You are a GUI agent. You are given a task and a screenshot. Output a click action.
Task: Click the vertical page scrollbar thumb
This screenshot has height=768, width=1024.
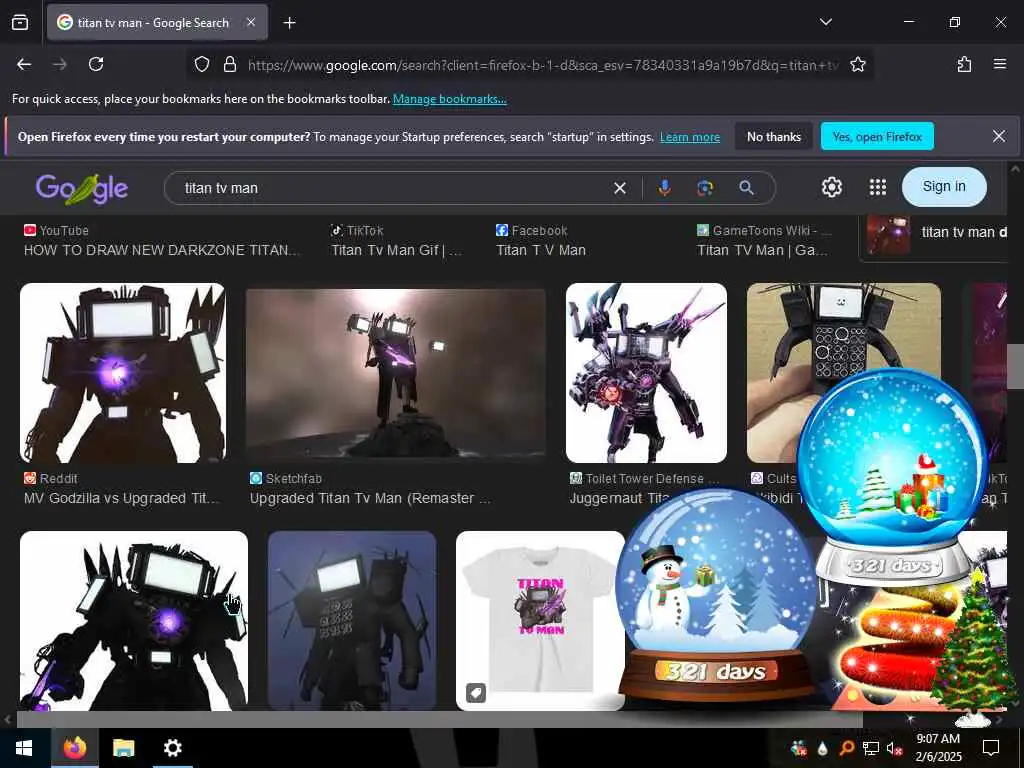tap(1016, 367)
